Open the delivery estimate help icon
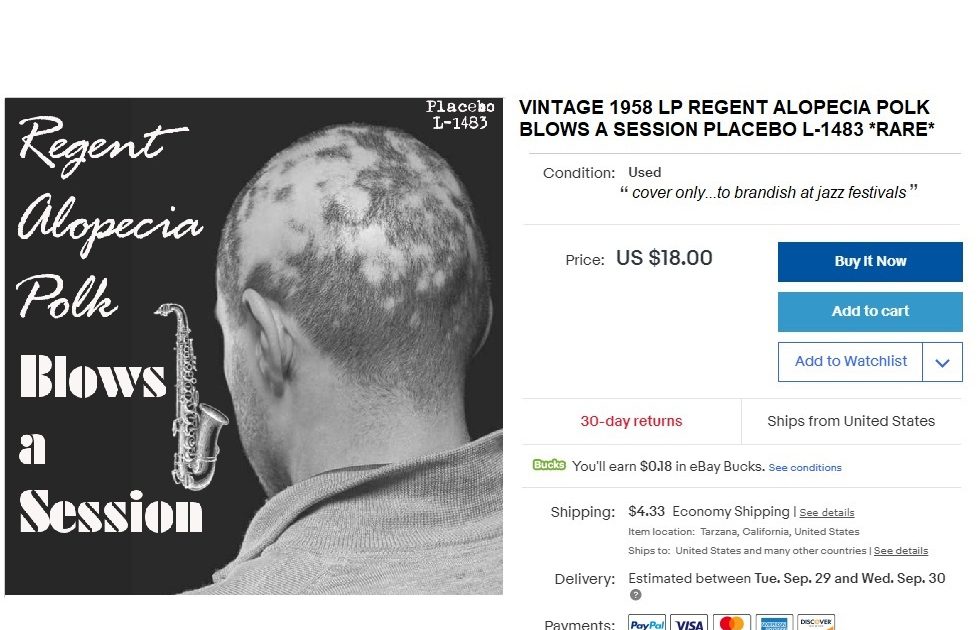Screen dimensions: 978x630 (x=636, y=594)
